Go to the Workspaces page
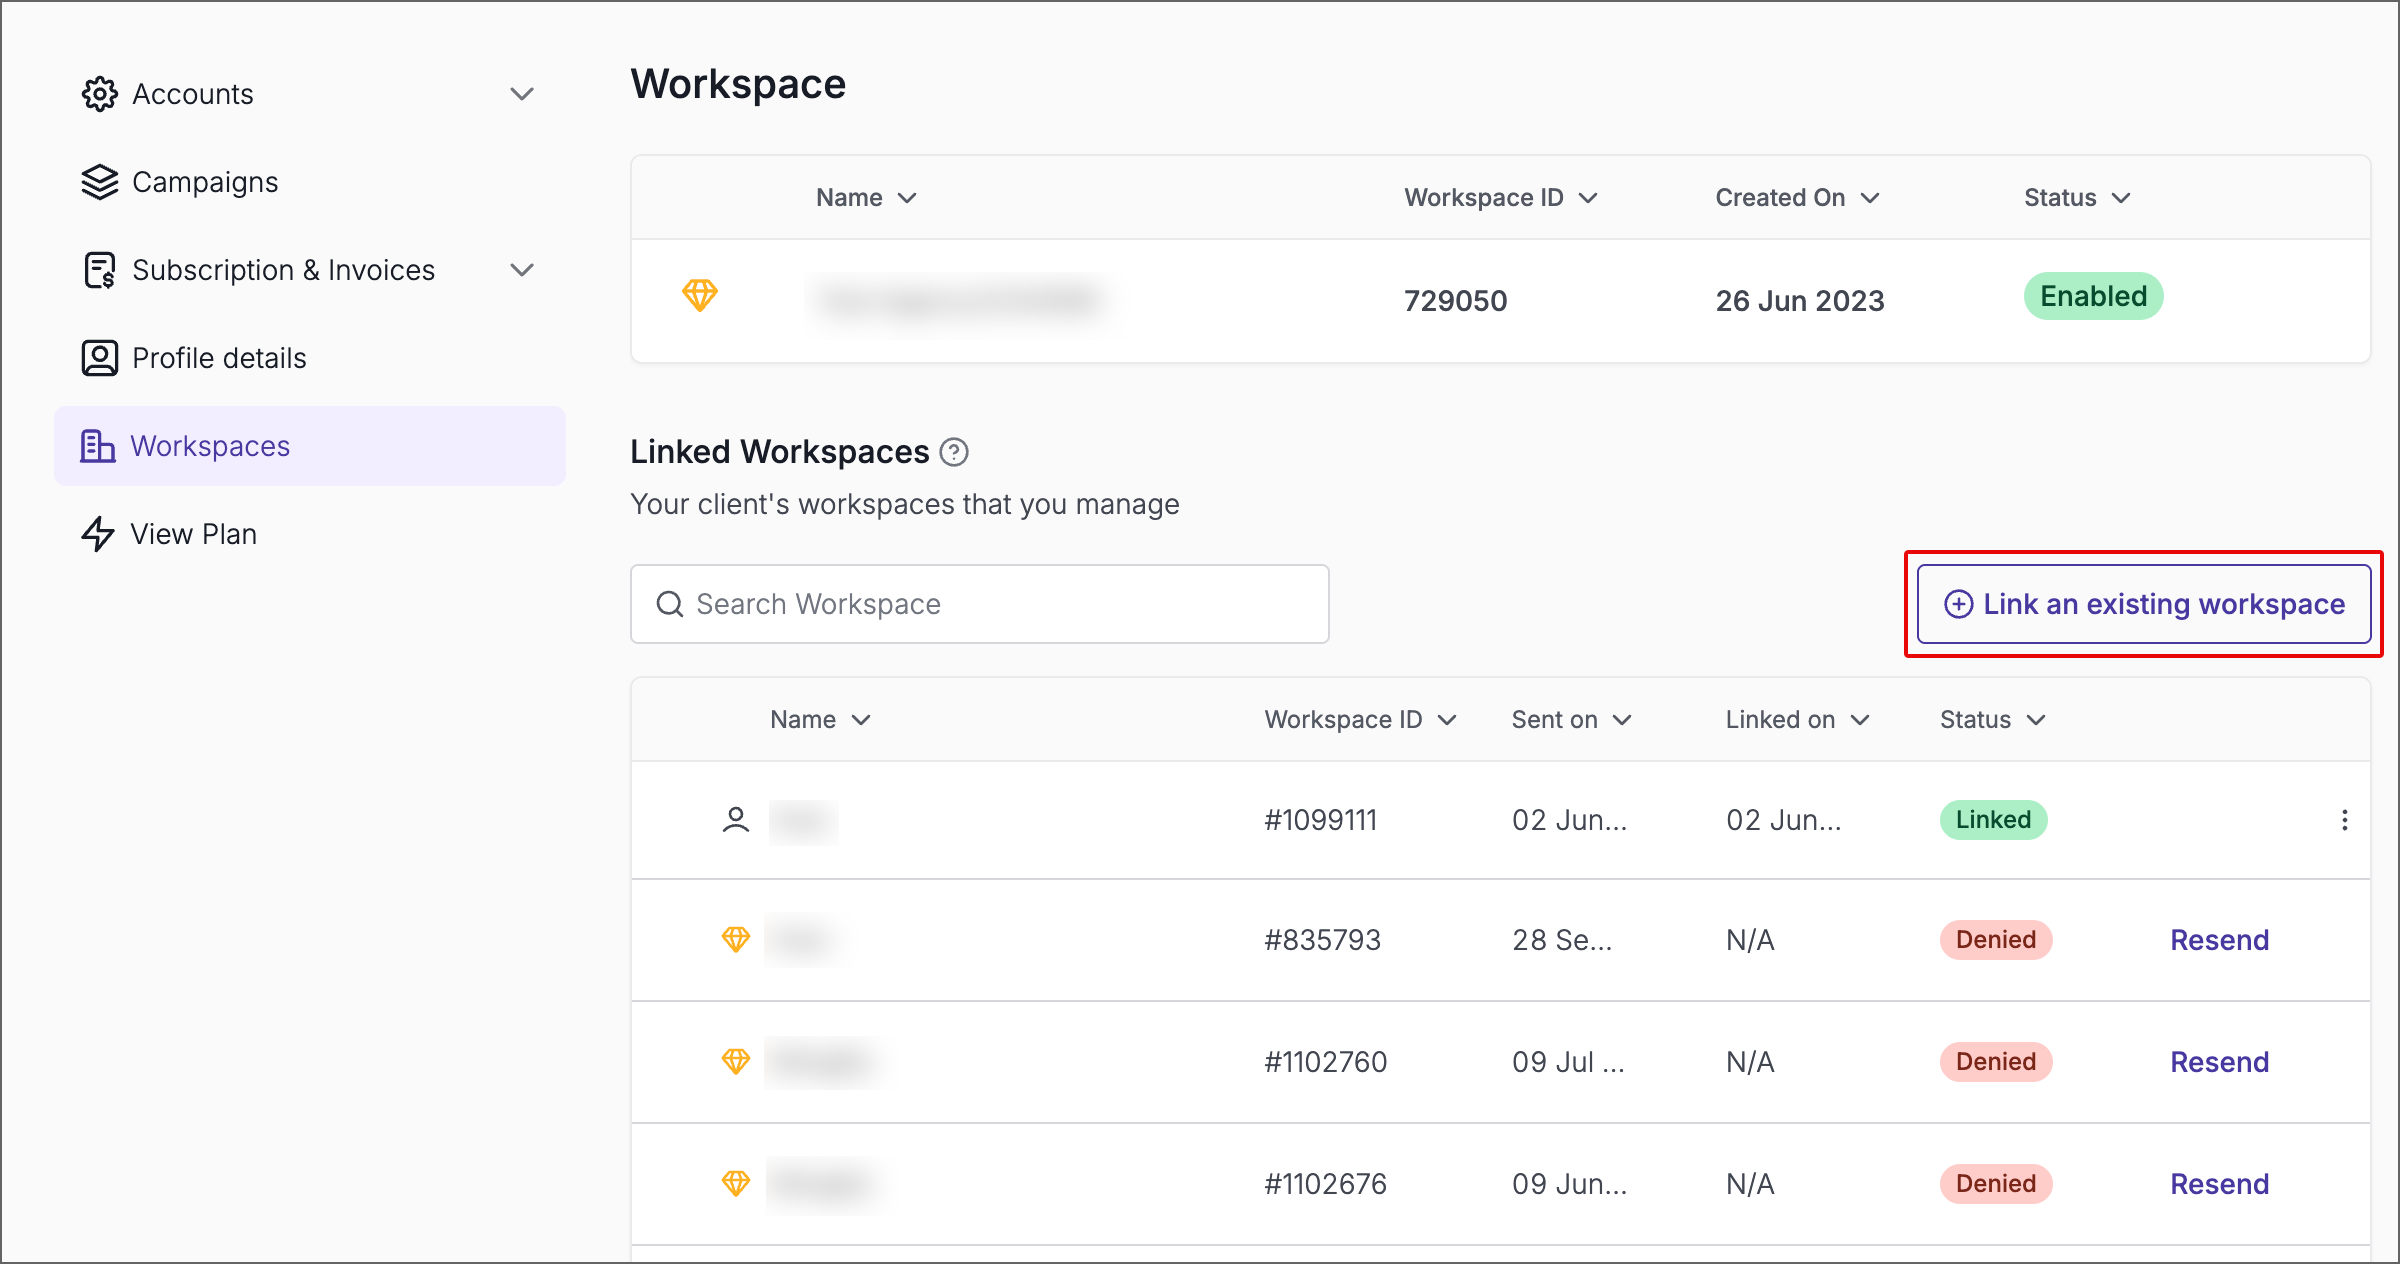The width and height of the screenshot is (2400, 1264). pos(210,446)
